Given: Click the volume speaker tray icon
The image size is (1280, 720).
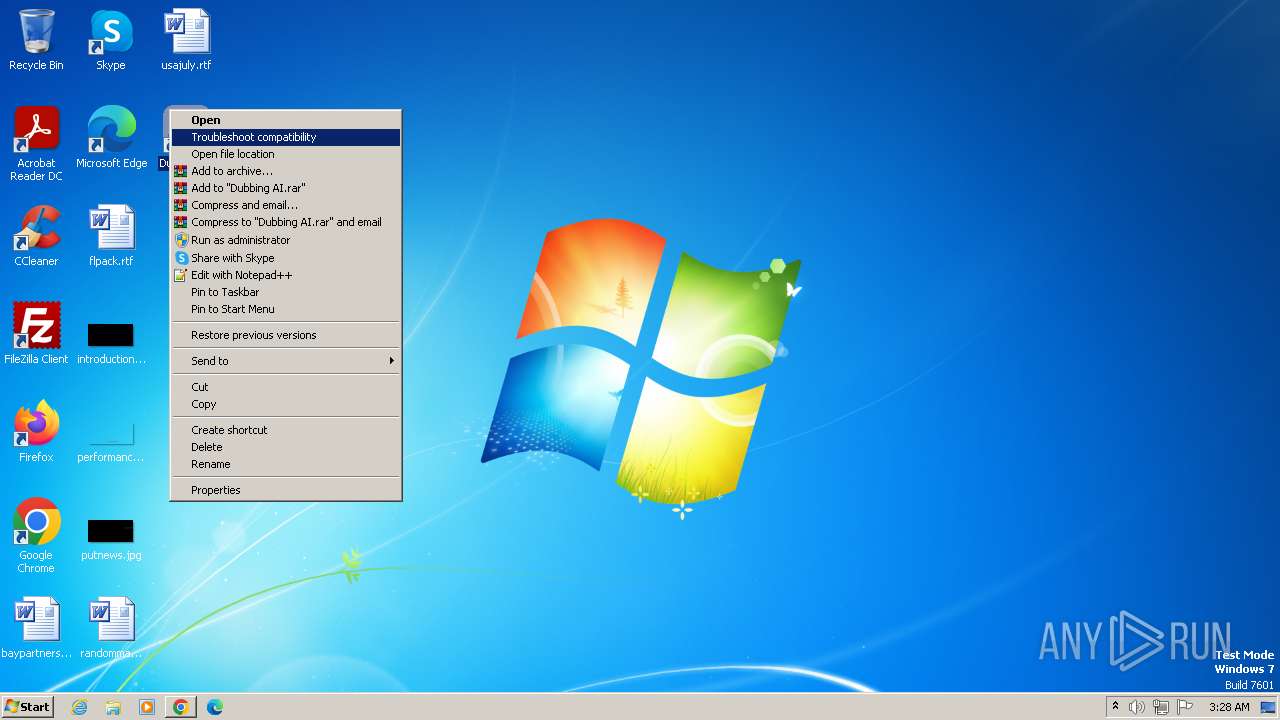Looking at the screenshot, I should point(1137,707).
